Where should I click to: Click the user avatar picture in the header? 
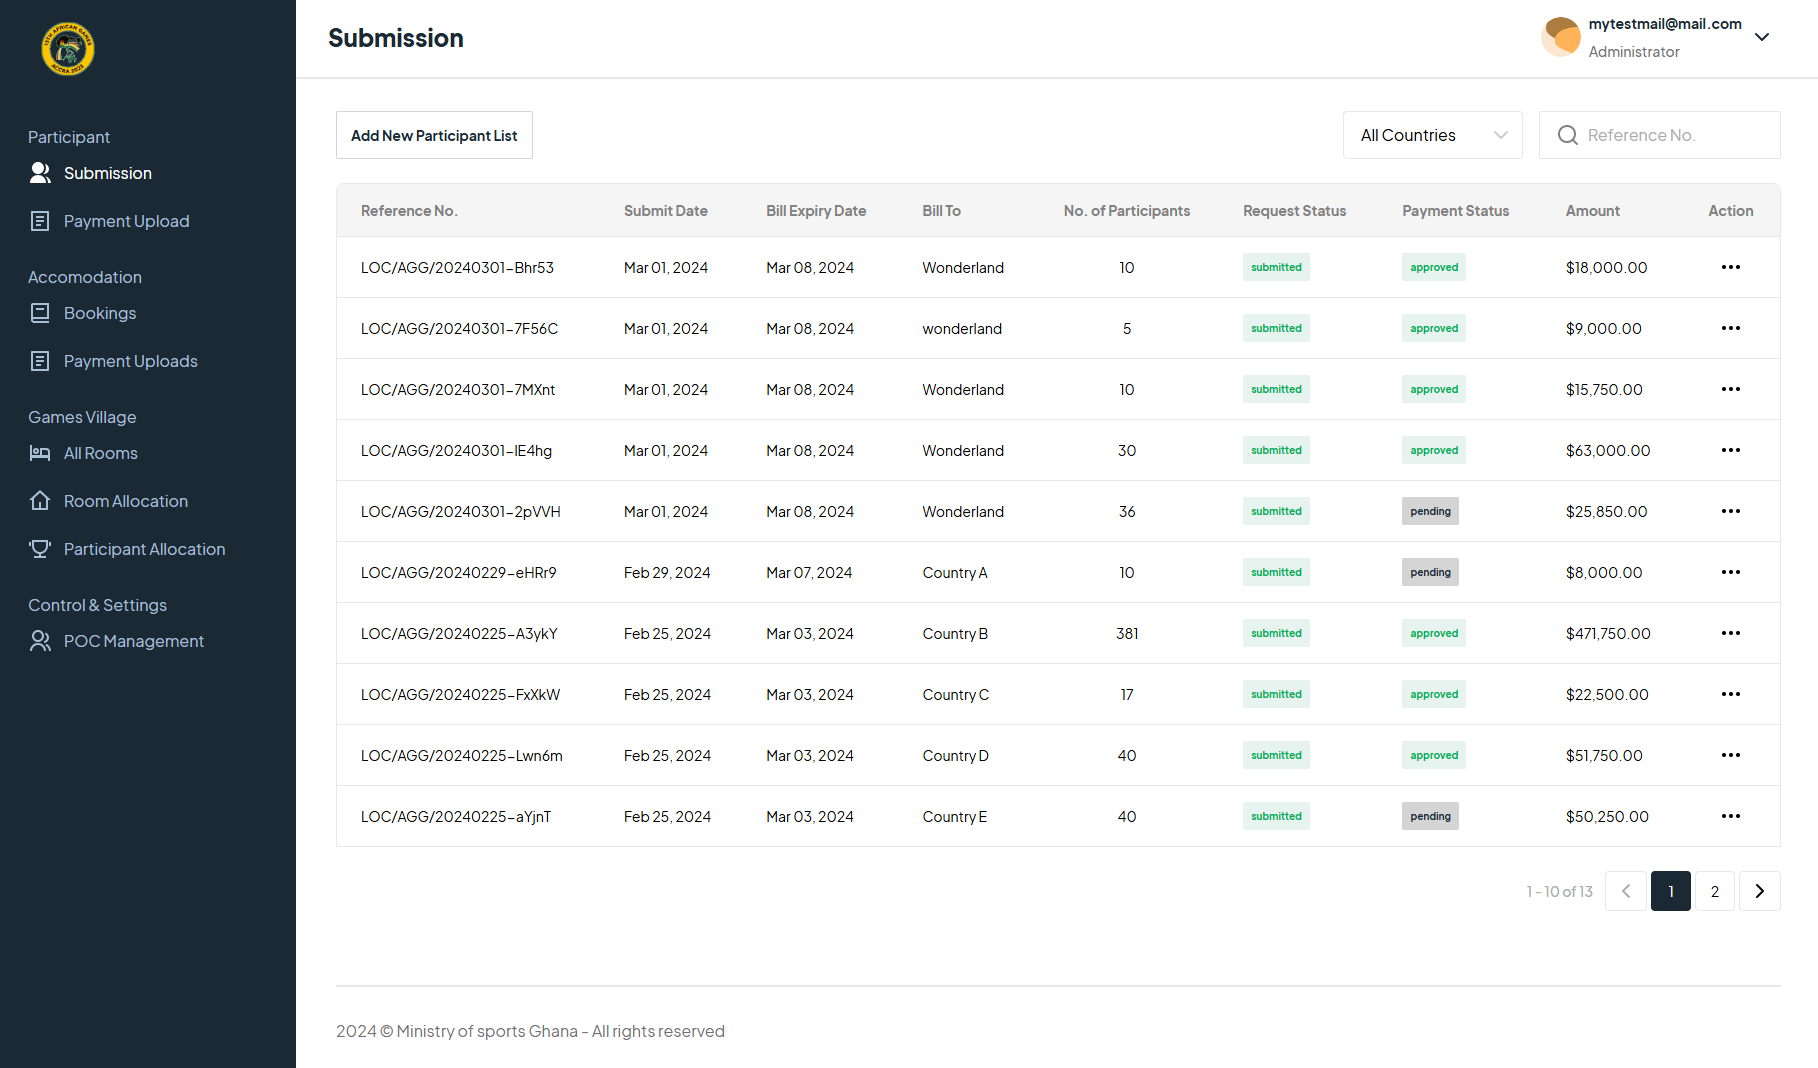(1561, 37)
